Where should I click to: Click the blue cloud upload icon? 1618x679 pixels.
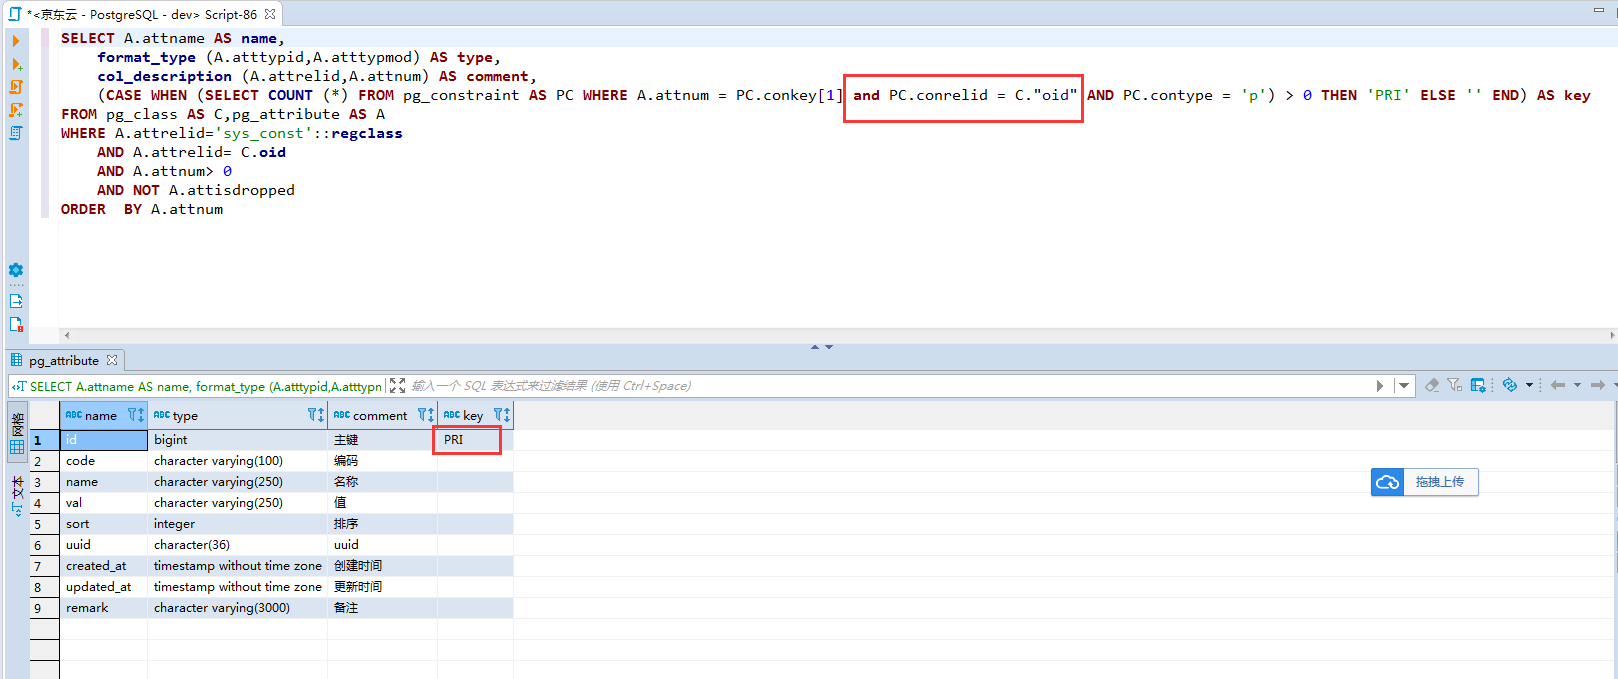1387,482
